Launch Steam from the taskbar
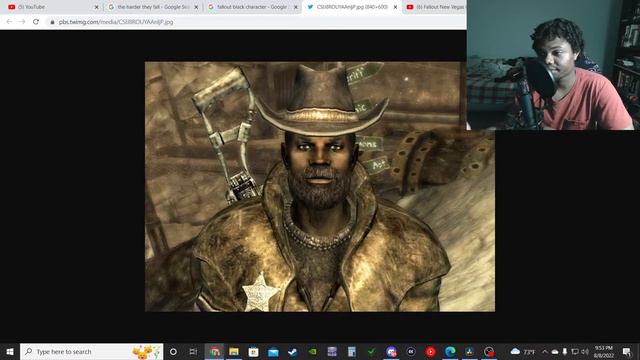 [293, 351]
